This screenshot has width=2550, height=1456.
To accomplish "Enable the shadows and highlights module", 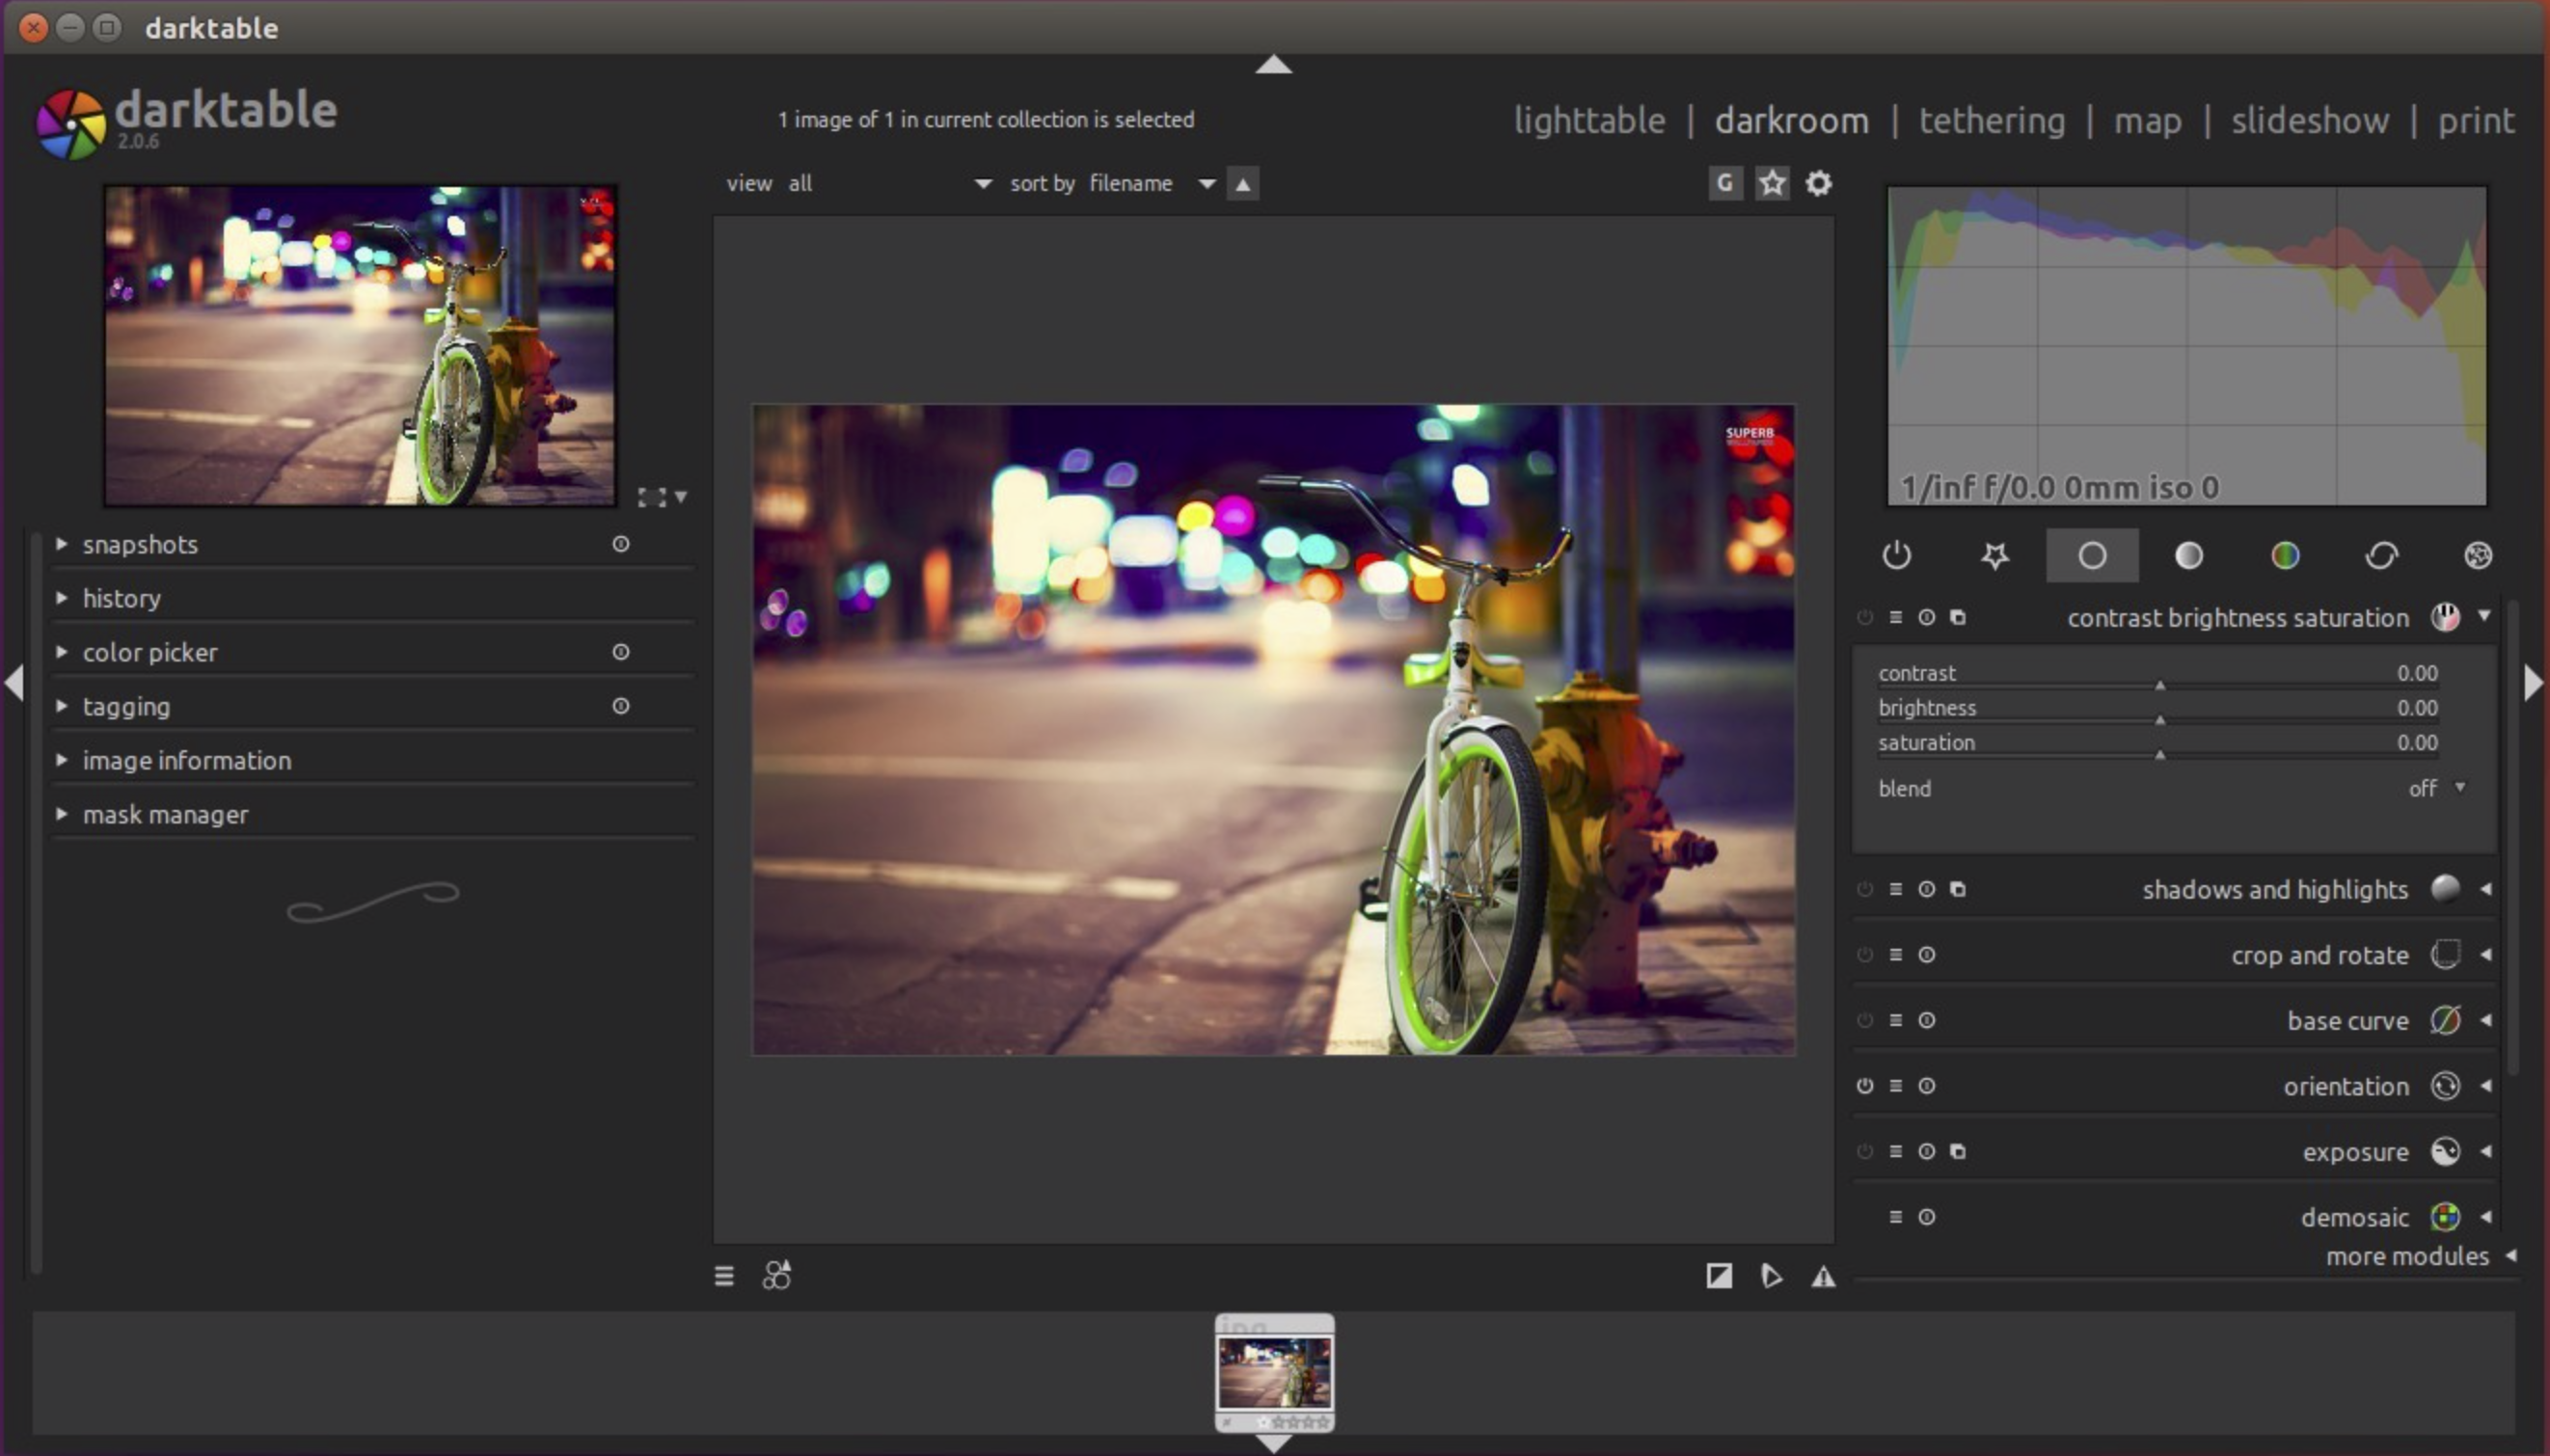I will point(1864,889).
